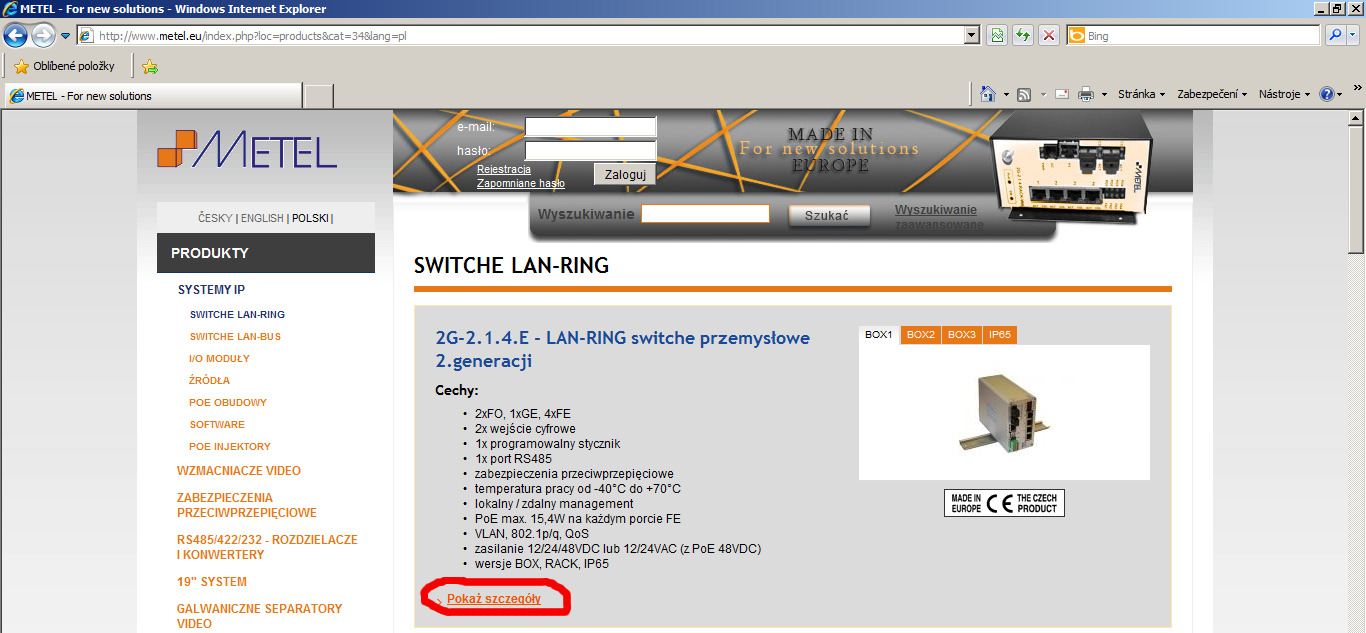Screen dimensions: 1366x633
Task: Select the BOX2 image tab
Action: pyautogui.click(x=921, y=335)
